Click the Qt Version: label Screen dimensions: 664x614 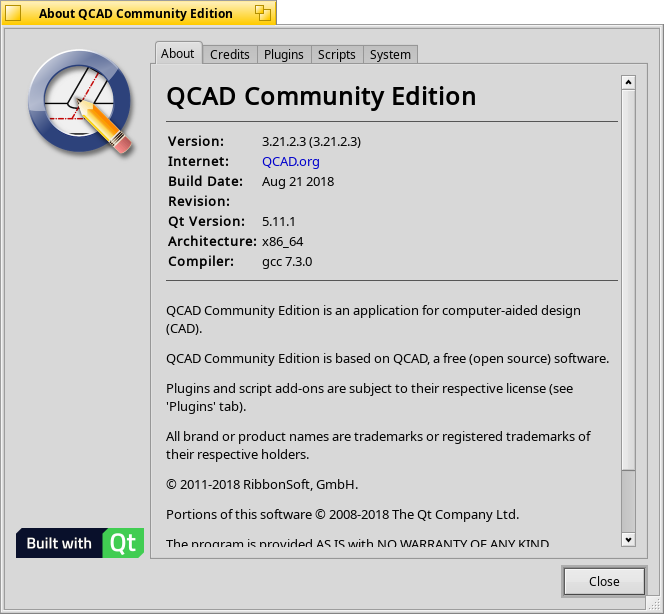207,221
